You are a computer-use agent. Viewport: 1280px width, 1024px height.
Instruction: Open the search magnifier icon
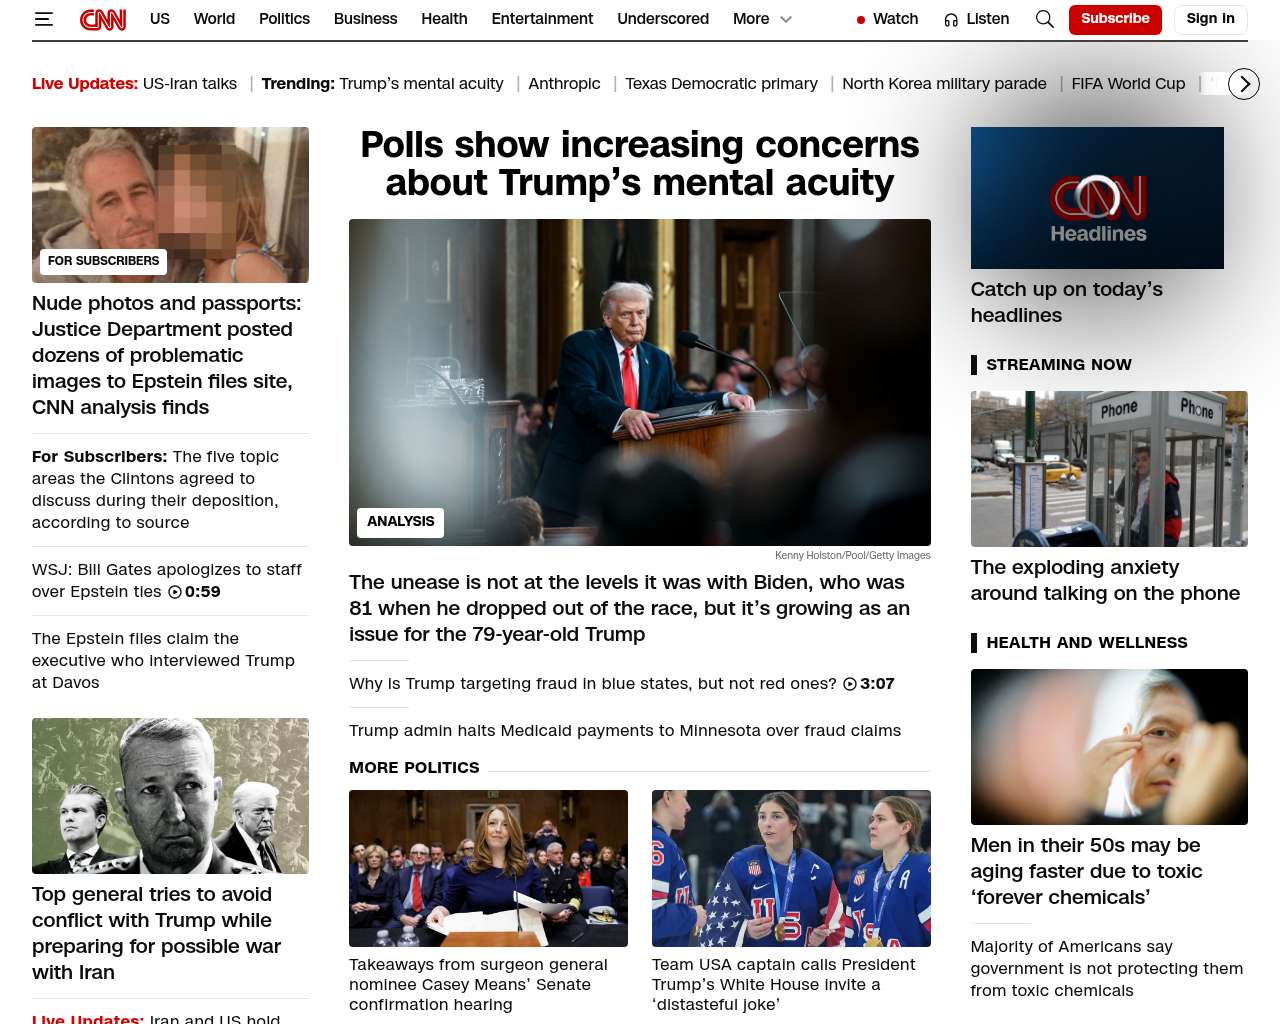tap(1044, 19)
